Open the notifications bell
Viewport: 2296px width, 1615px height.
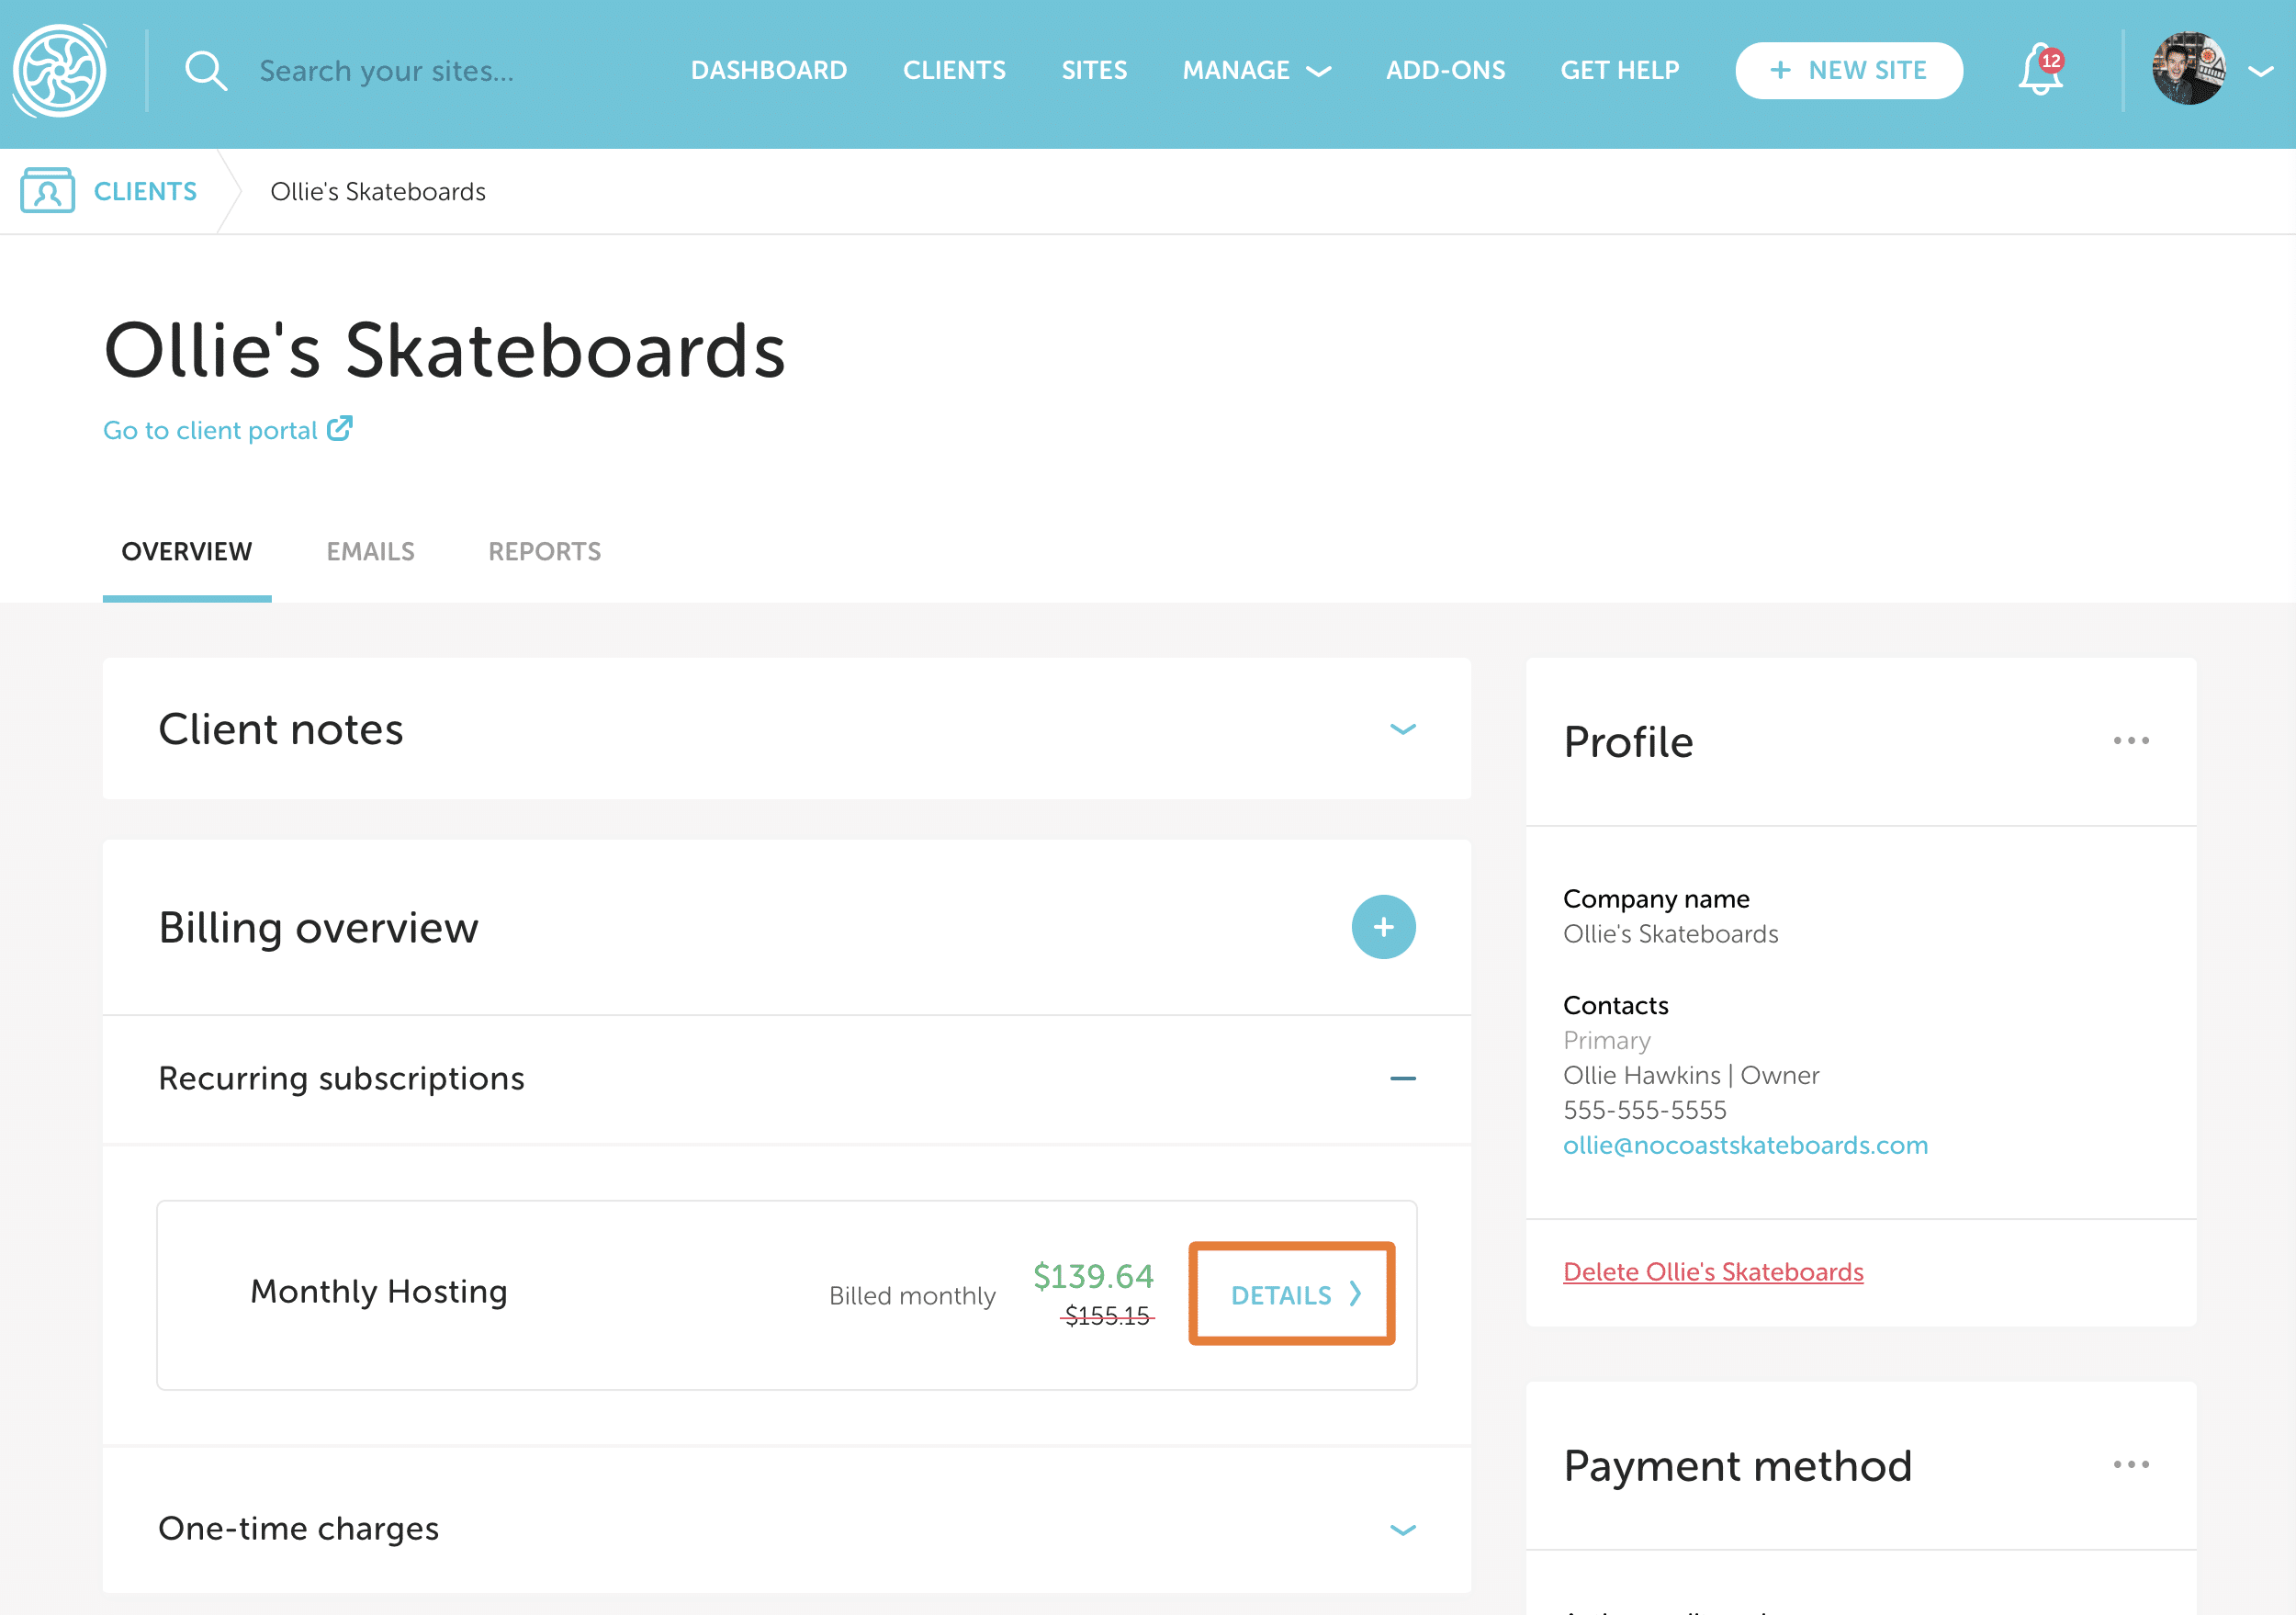click(x=2040, y=71)
